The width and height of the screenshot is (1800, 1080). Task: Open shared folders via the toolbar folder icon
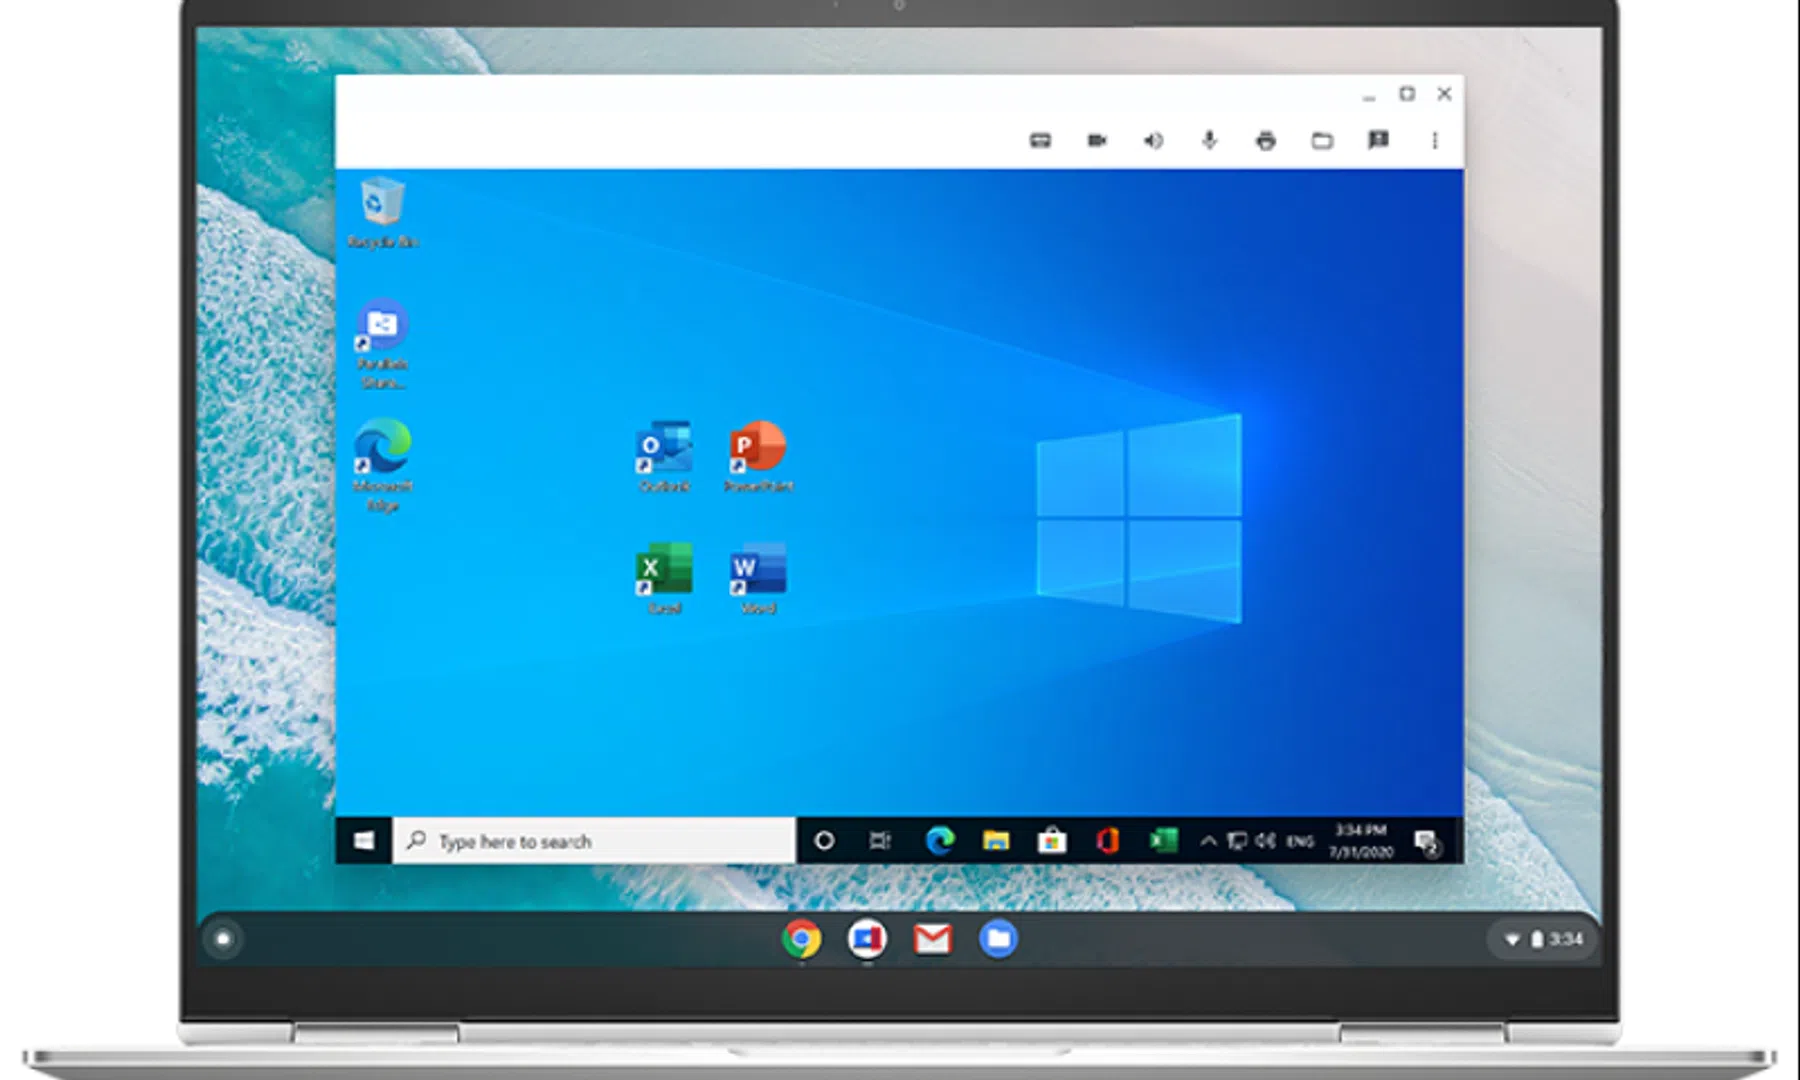pos(1322,141)
